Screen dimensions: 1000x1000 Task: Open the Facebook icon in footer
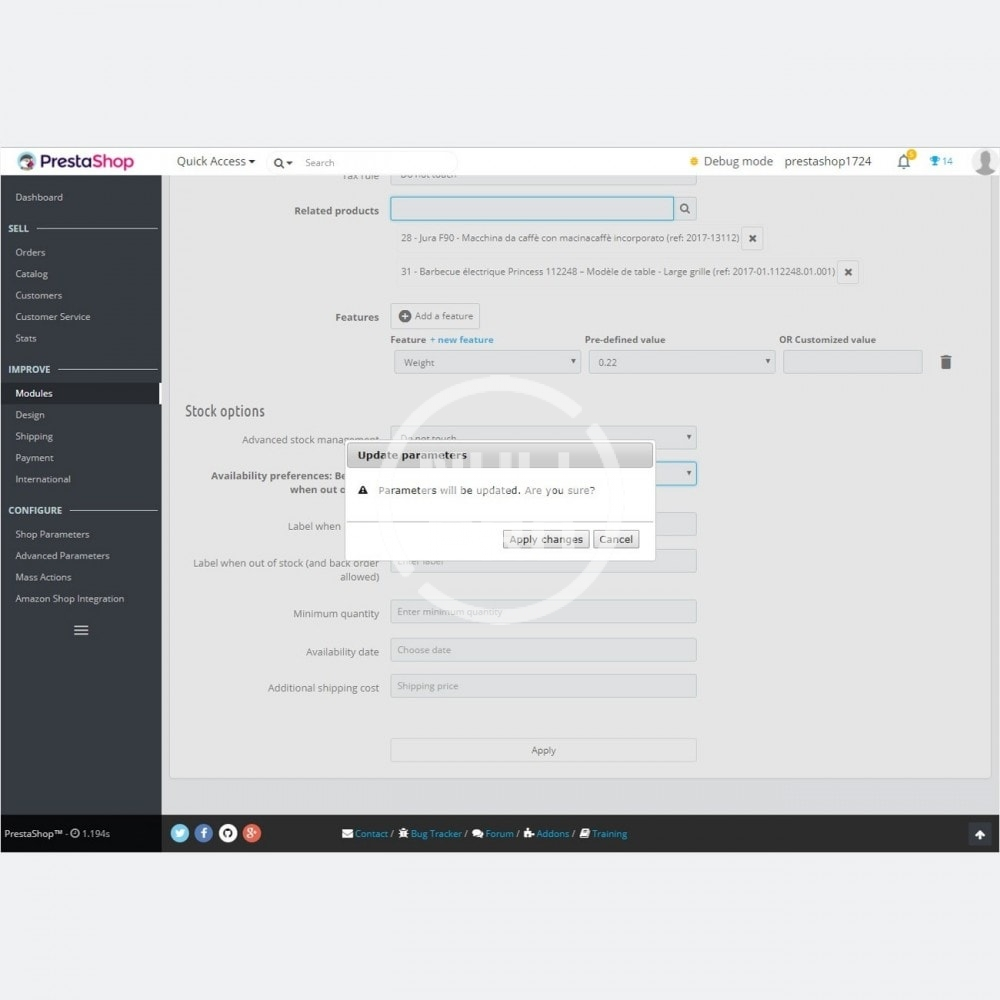point(204,833)
